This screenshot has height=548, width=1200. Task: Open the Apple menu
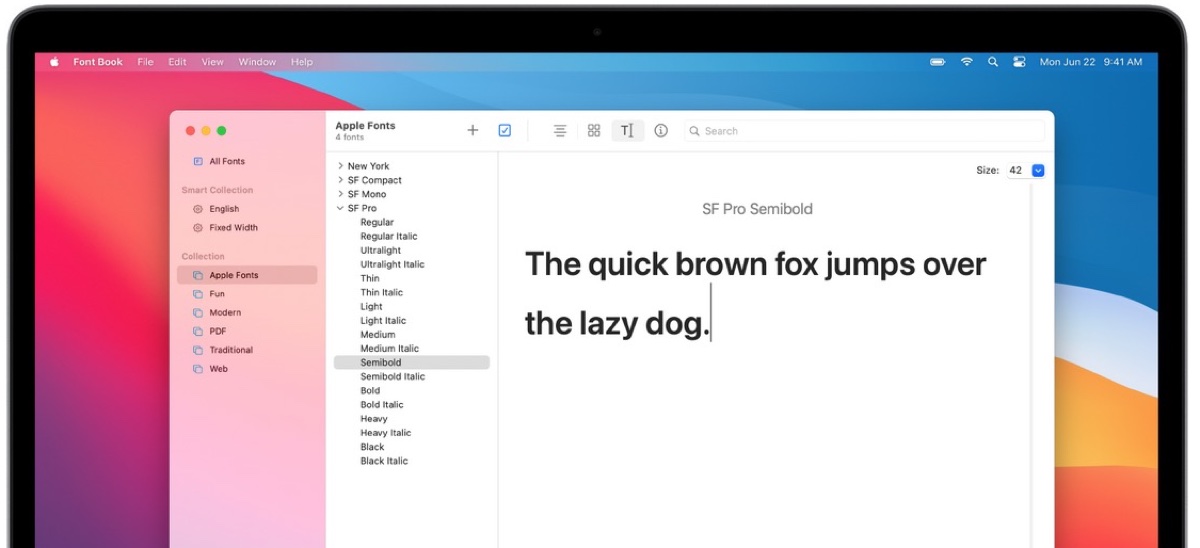click(54, 62)
